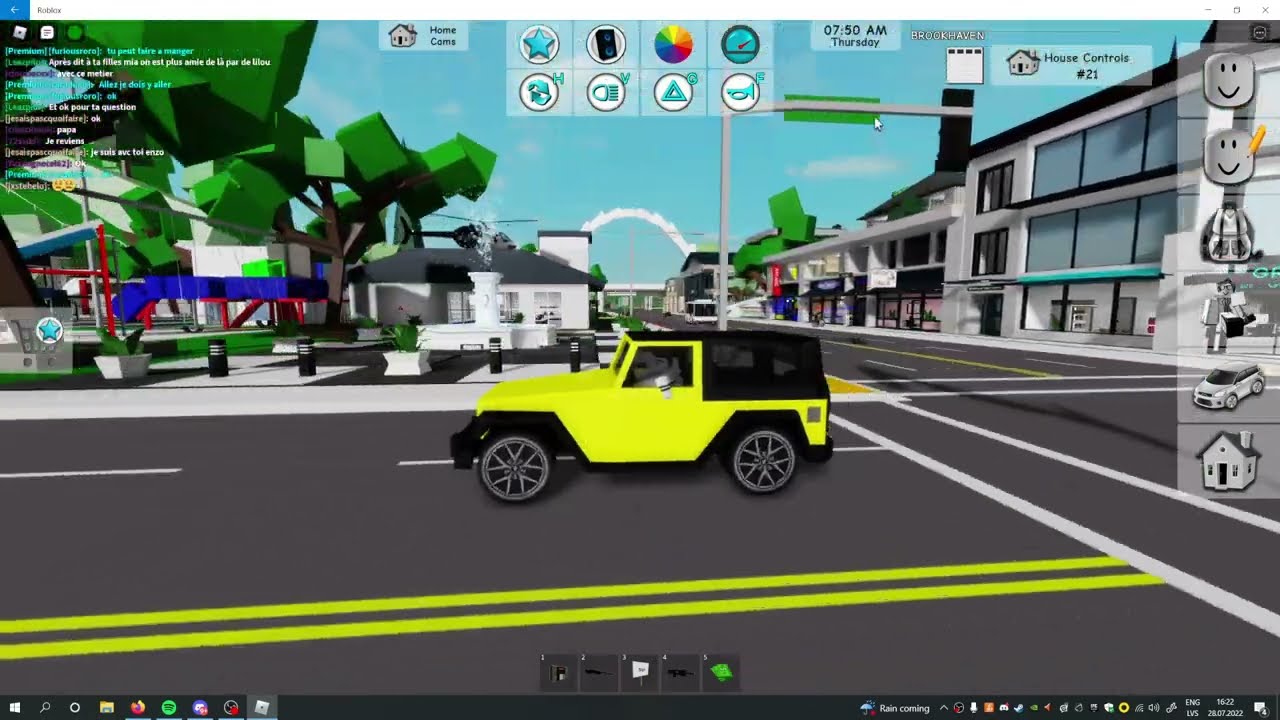Open Spotify from taskbar
1280x720 pixels.
point(169,708)
